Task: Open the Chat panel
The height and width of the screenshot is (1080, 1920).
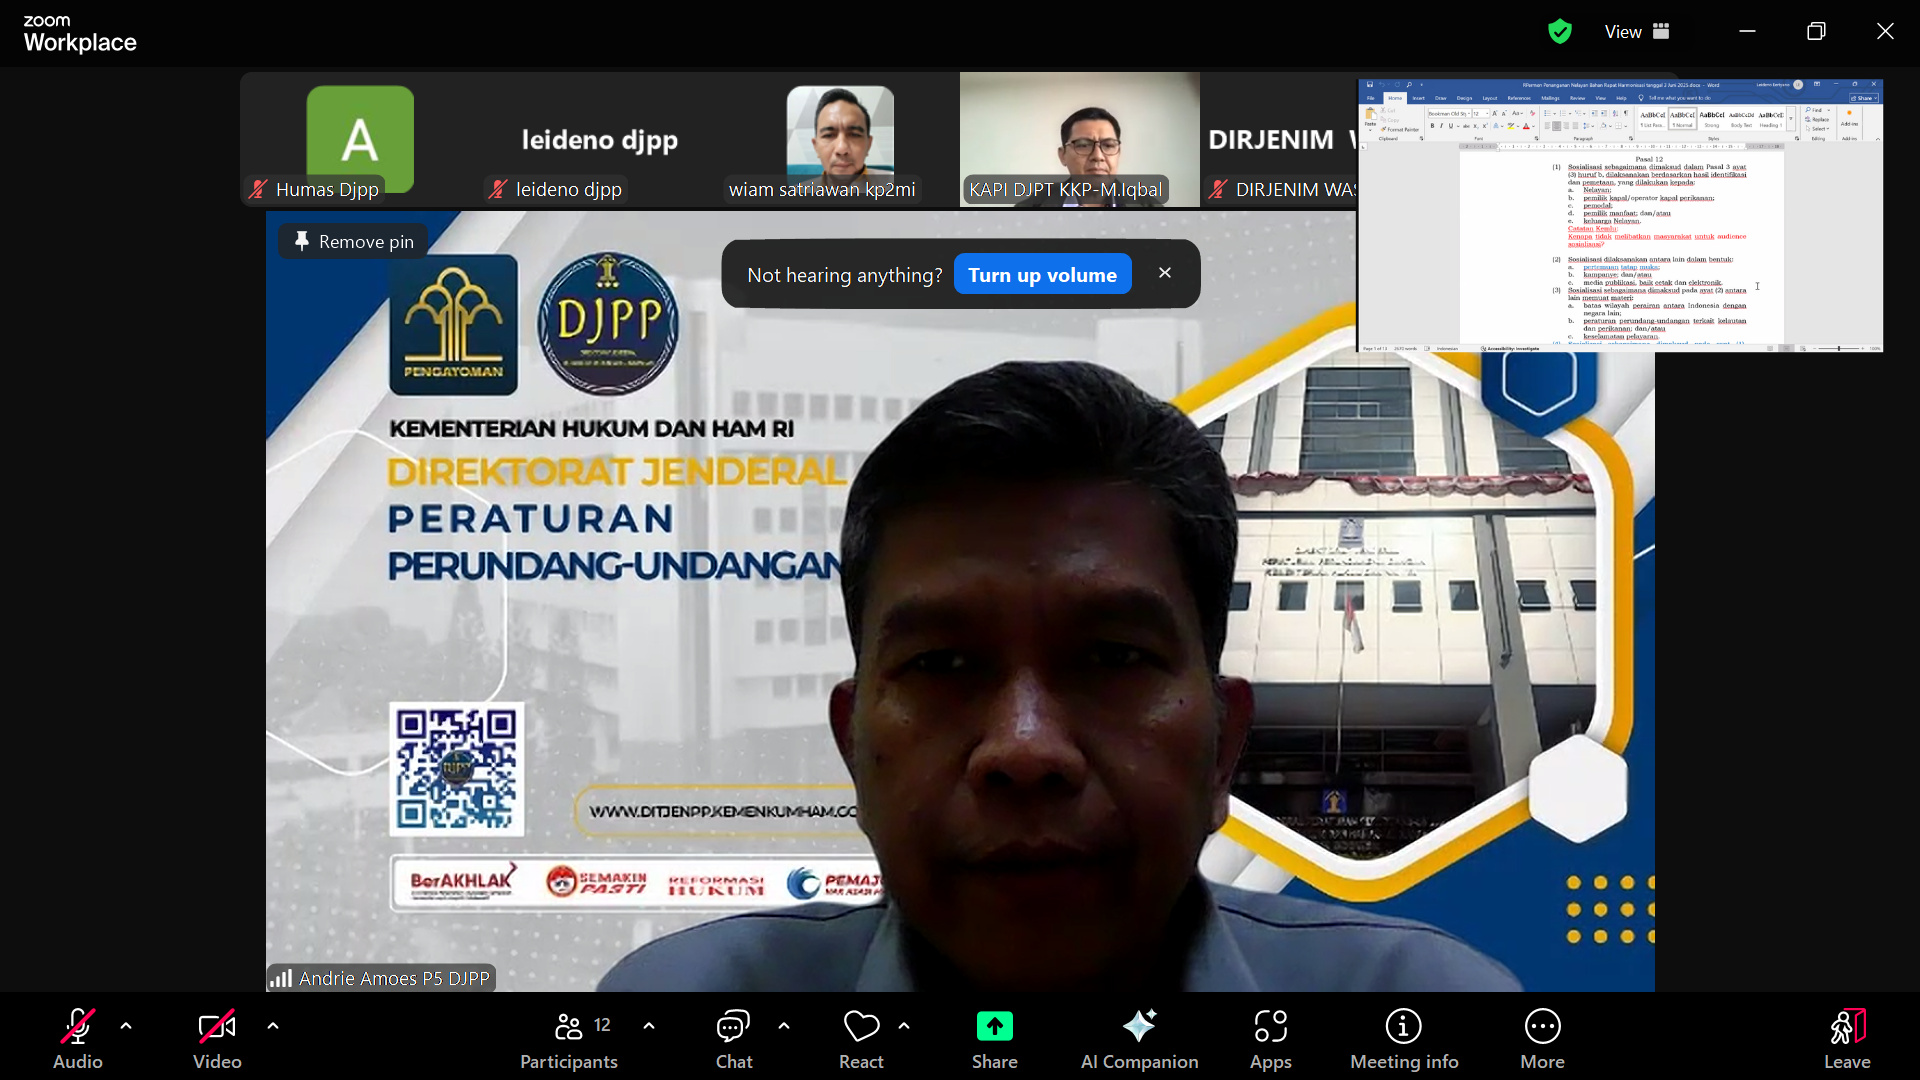Action: [x=734, y=1038]
